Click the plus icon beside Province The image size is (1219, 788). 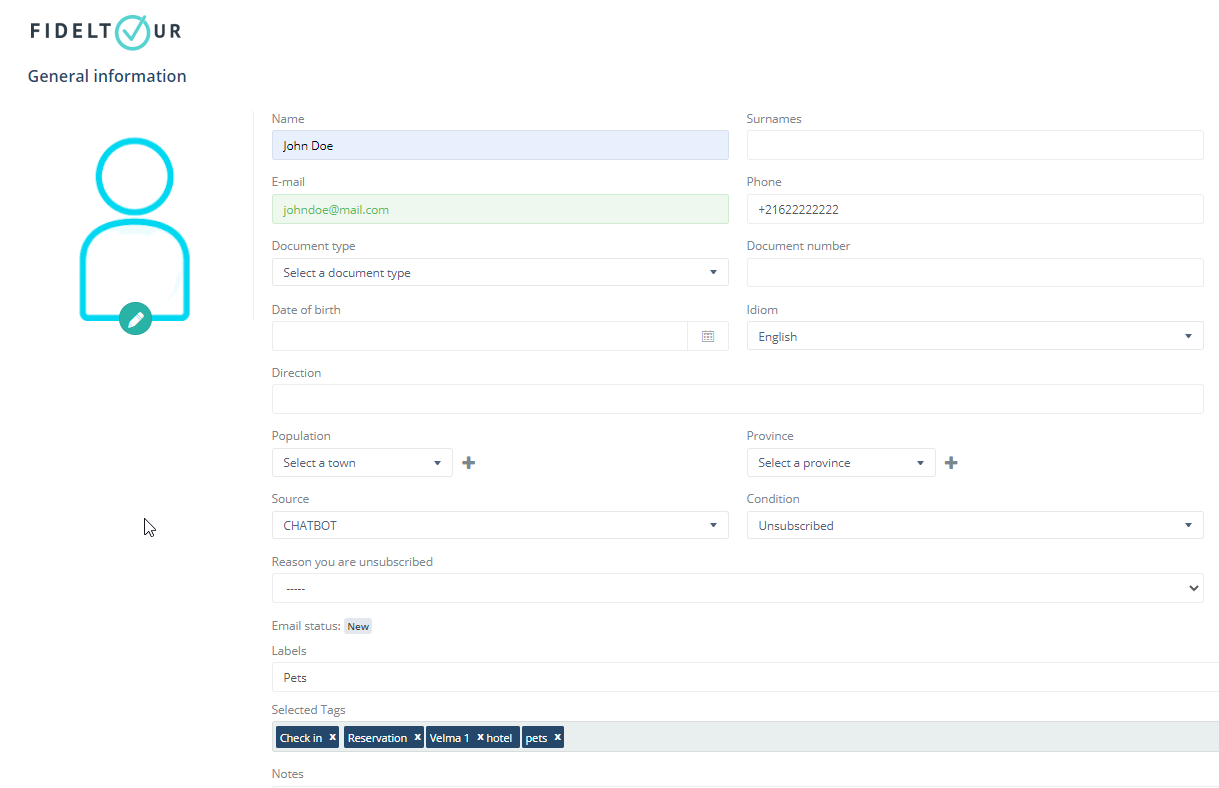coord(951,463)
